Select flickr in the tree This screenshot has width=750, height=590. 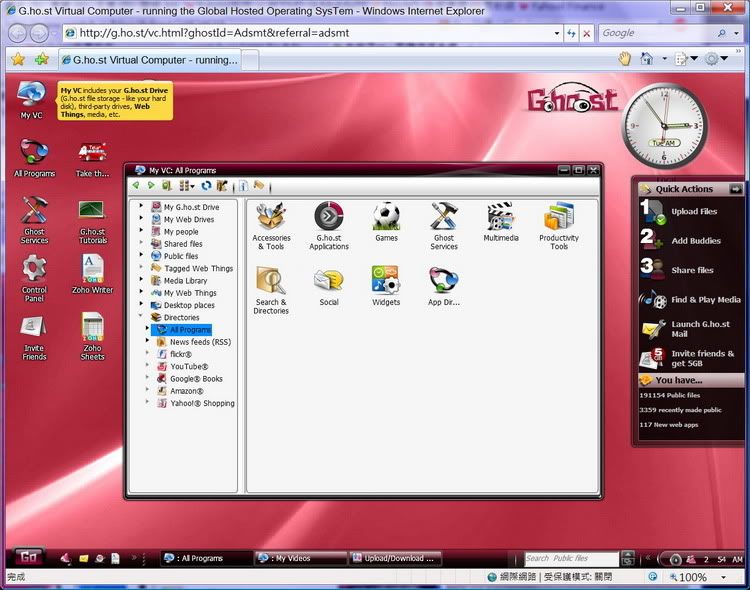181,354
